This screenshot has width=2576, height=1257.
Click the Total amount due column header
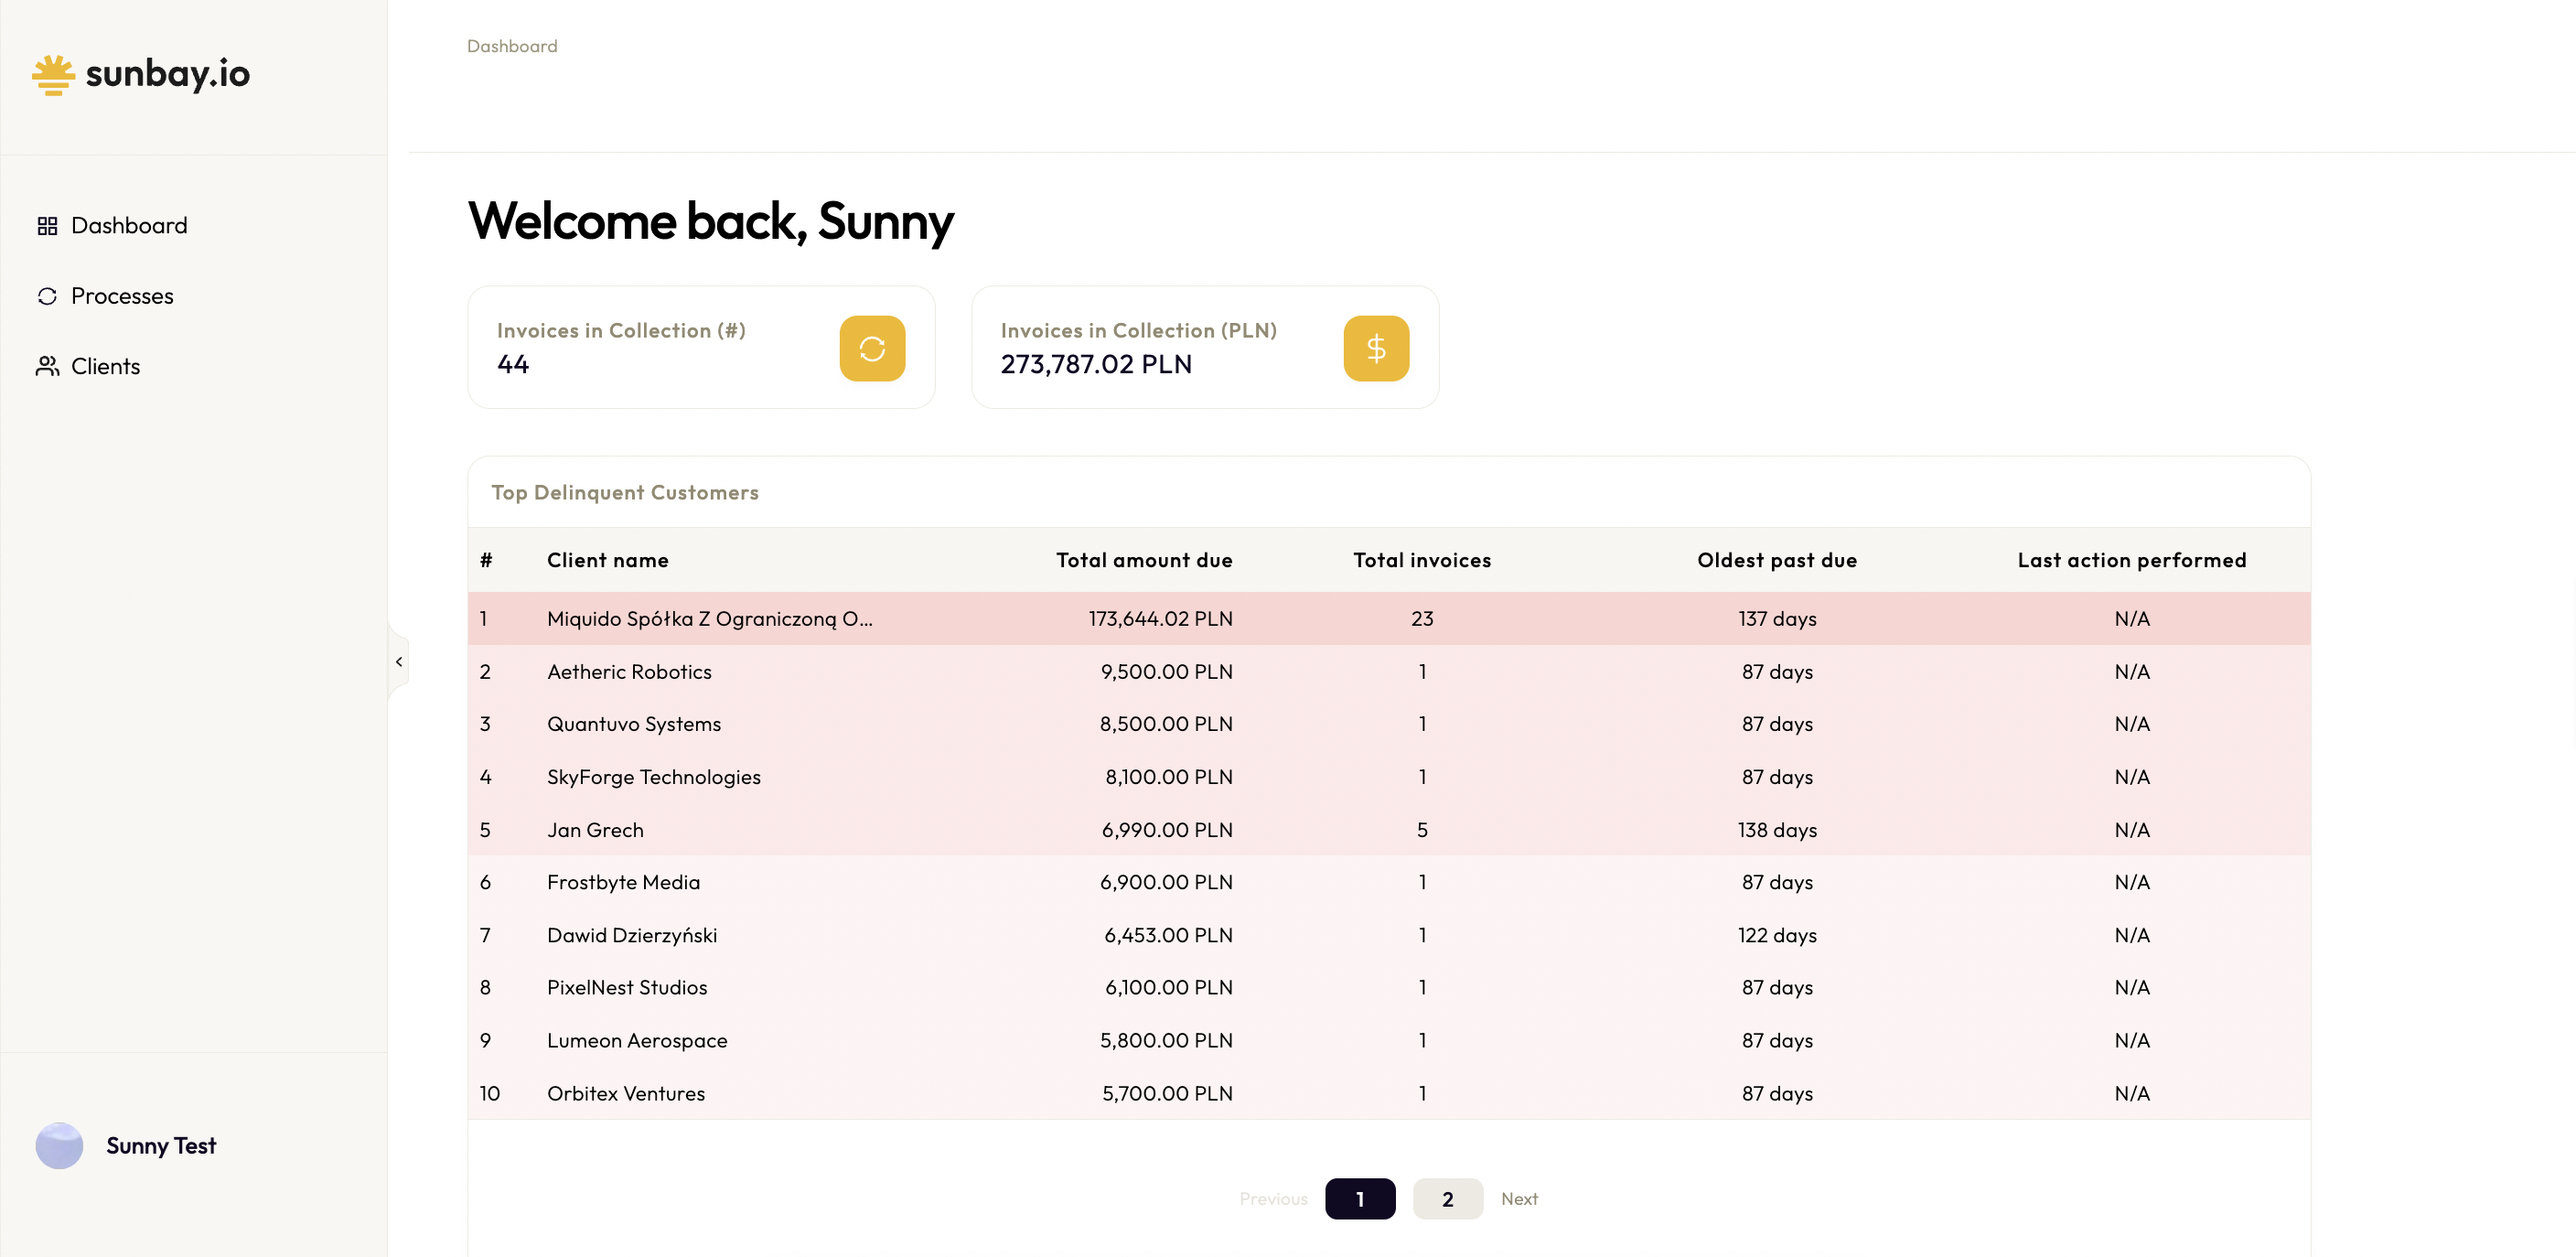point(1143,560)
